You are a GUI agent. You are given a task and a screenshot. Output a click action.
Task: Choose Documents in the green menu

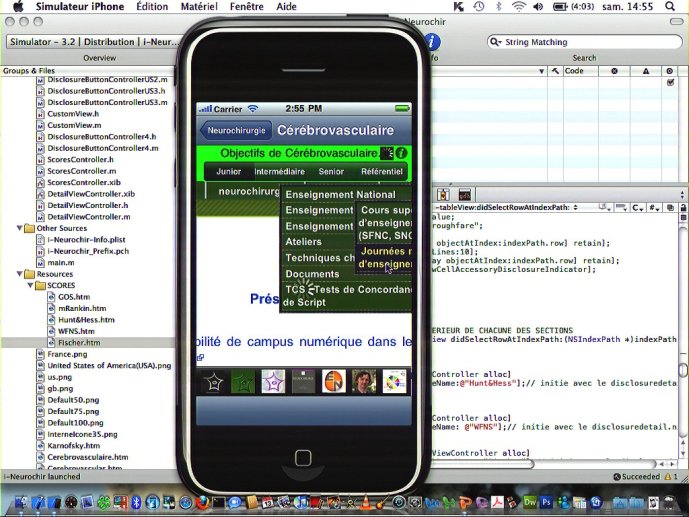point(312,274)
